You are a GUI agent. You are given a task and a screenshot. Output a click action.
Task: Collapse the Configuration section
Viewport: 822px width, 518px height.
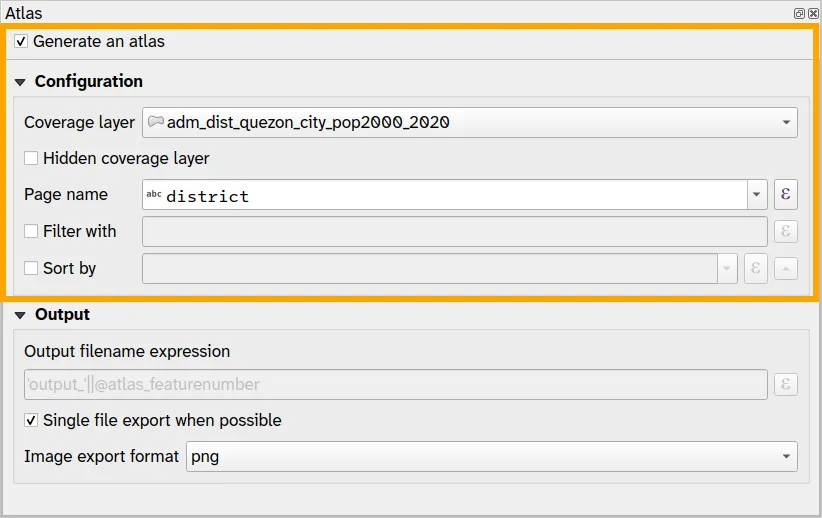pyautogui.click(x=20, y=82)
